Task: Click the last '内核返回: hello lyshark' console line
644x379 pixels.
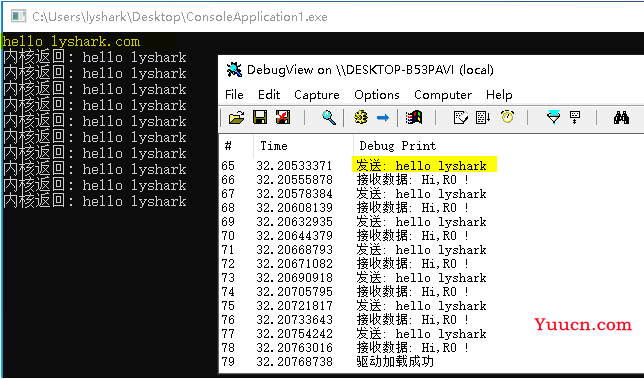Action: tap(95, 201)
